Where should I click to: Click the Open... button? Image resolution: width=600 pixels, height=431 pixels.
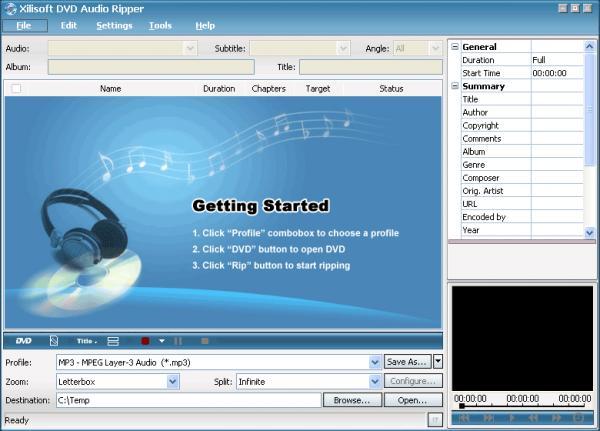pyautogui.click(x=413, y=400)
